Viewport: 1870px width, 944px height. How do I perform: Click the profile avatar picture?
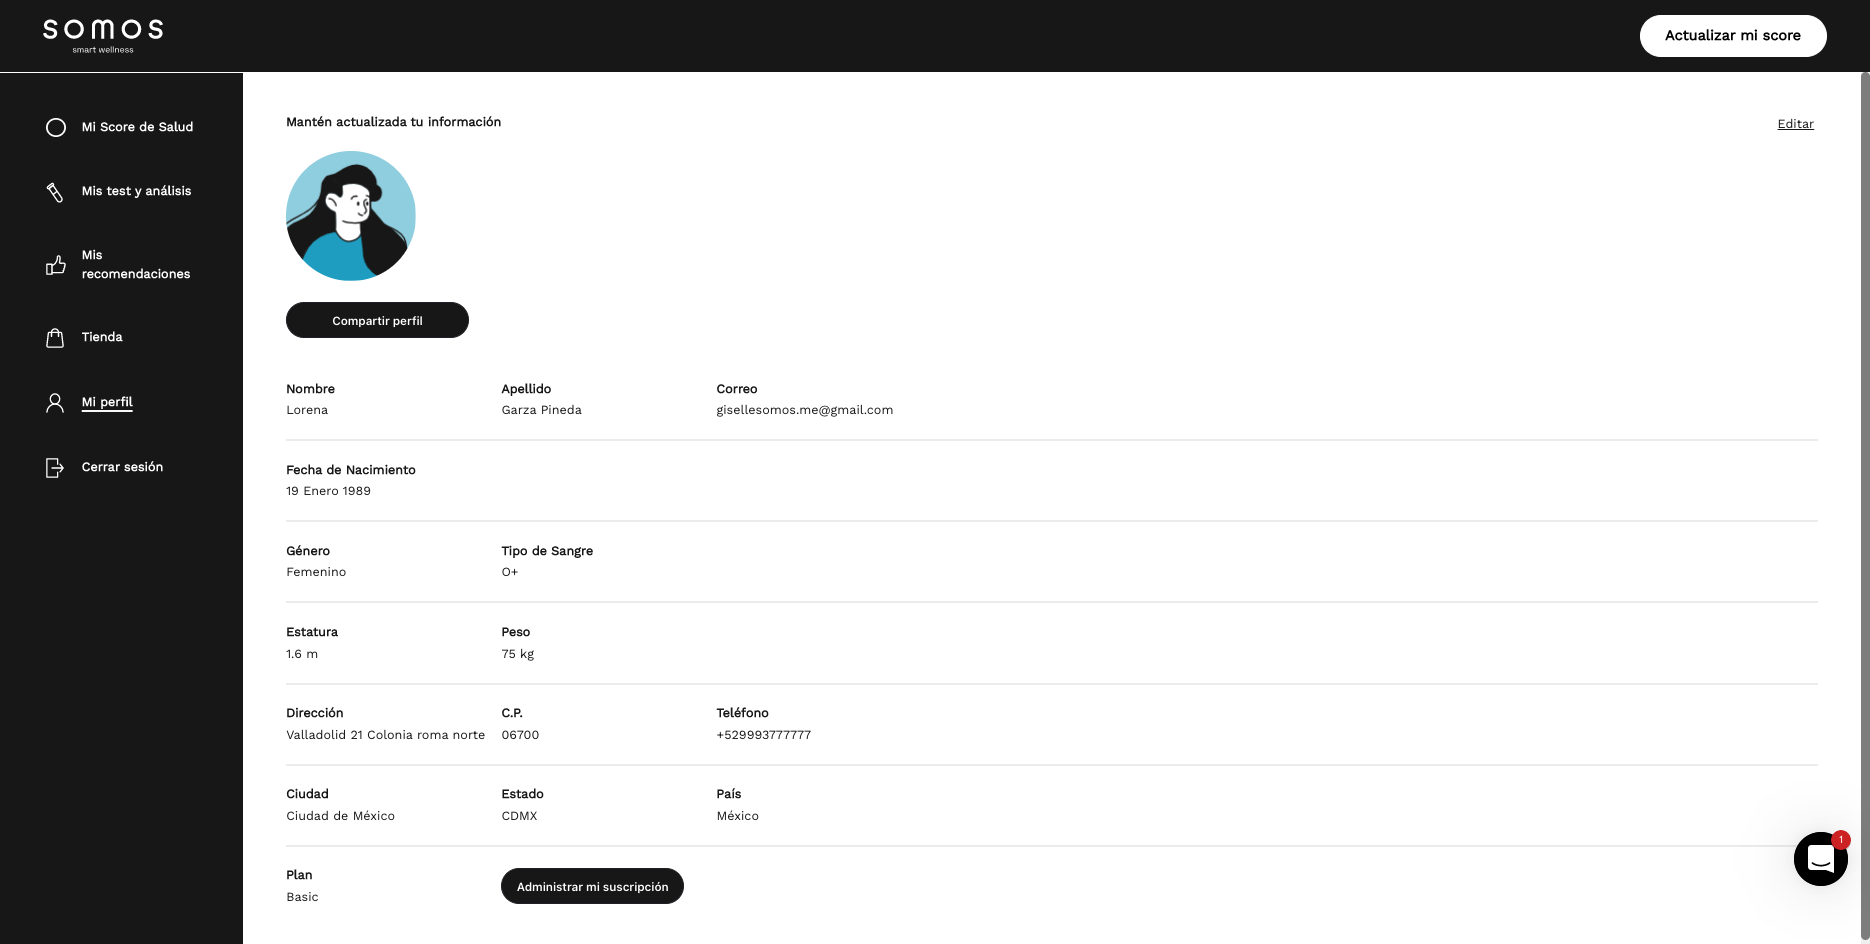coord(351,216)
